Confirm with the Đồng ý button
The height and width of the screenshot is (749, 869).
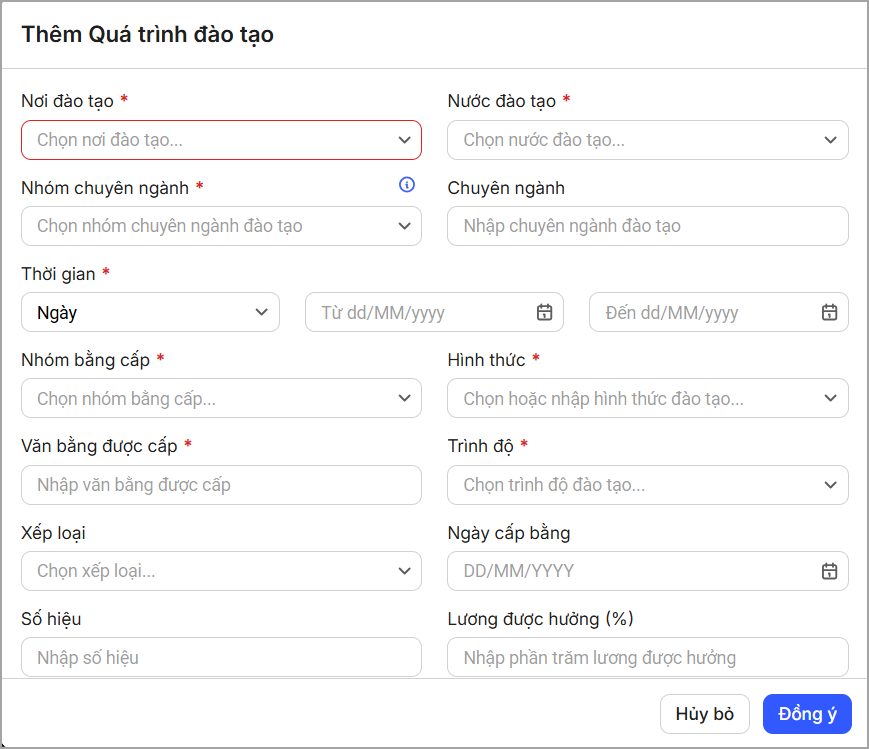806,714
